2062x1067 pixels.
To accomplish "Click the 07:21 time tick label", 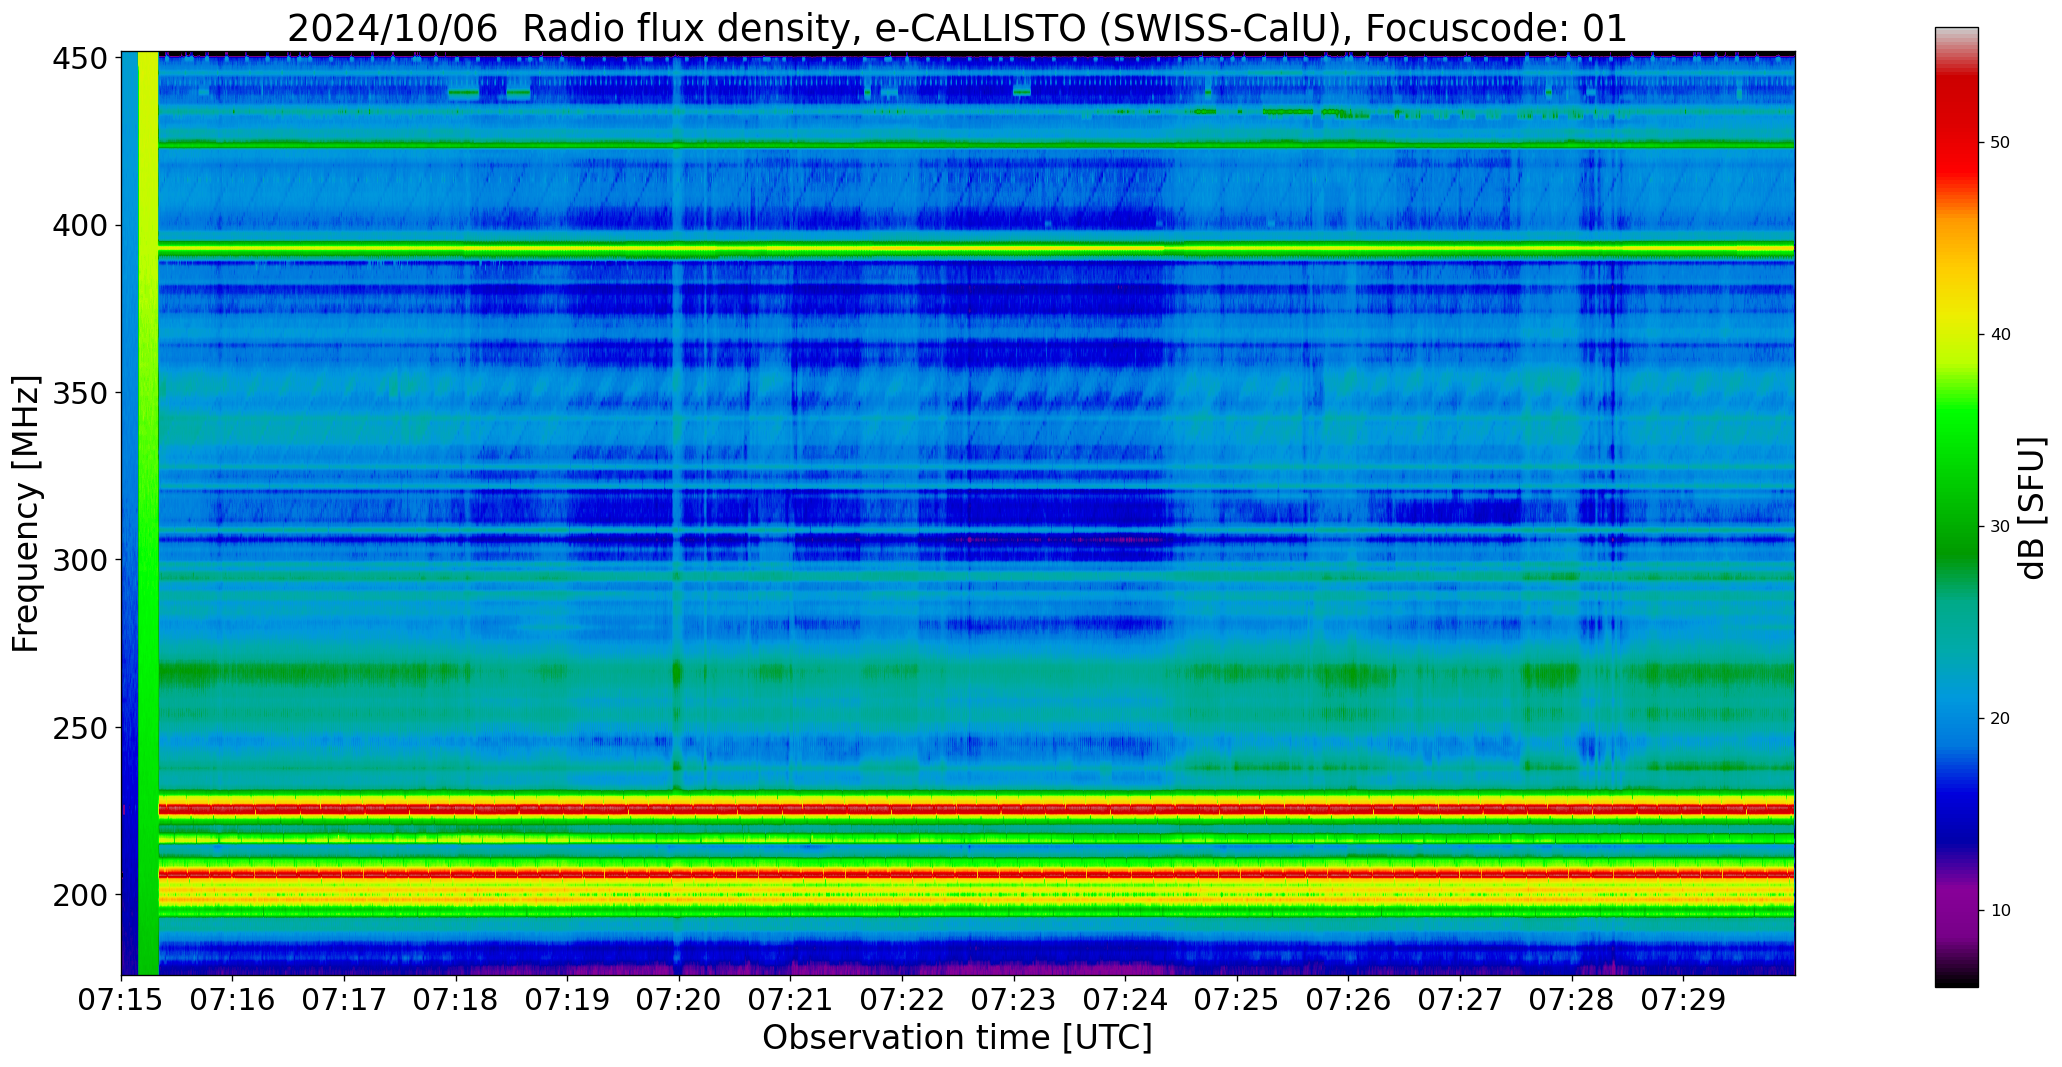I will (x=791, y=1000).
